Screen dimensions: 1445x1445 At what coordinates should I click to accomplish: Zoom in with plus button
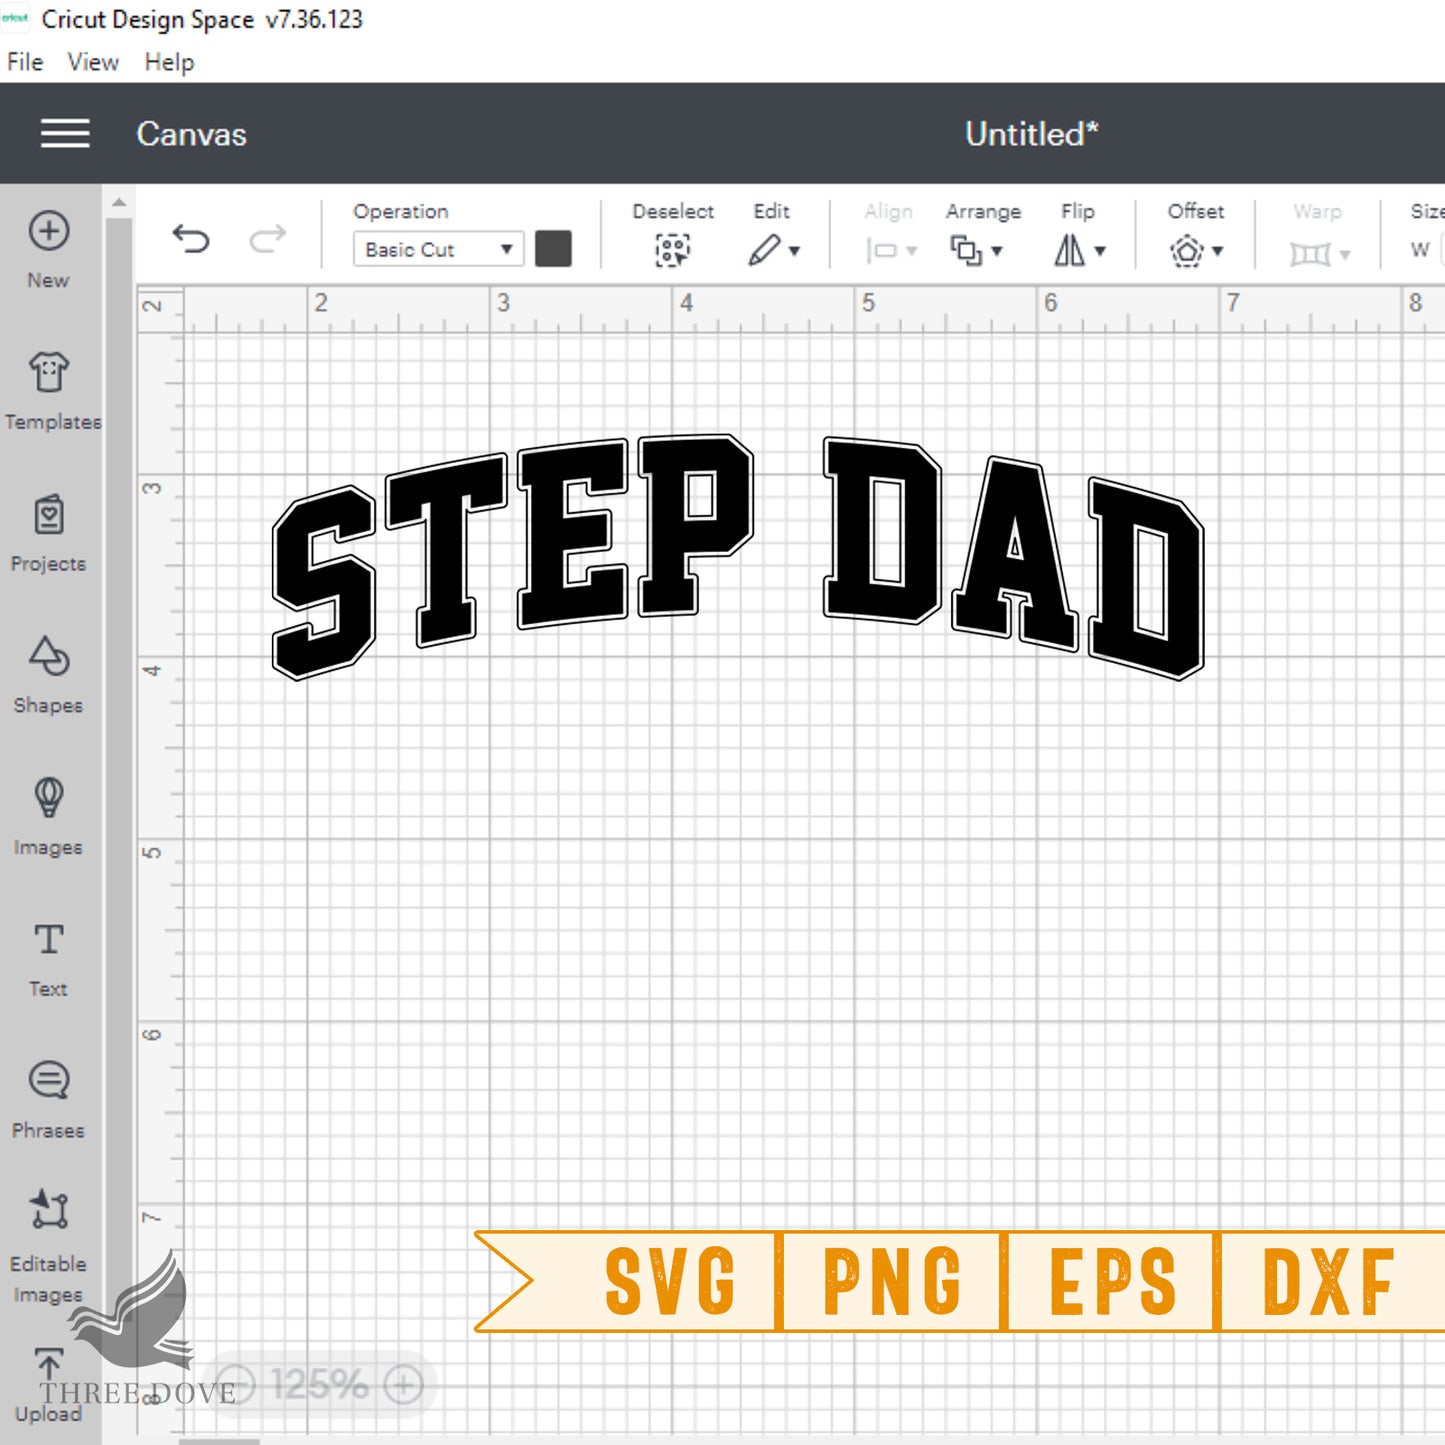(x=404, y=1385)
